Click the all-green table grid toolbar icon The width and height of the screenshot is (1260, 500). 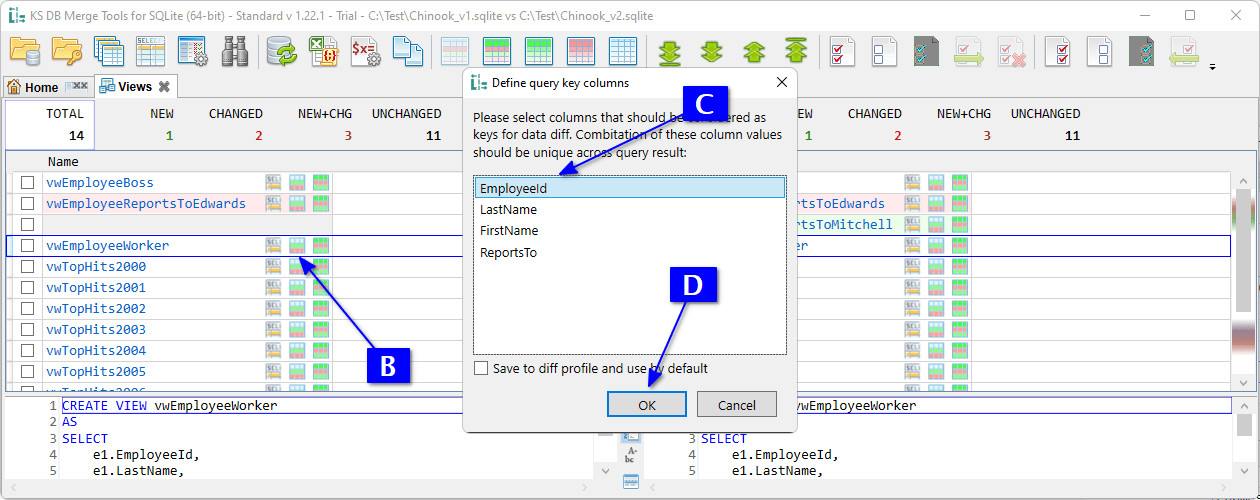539,50
